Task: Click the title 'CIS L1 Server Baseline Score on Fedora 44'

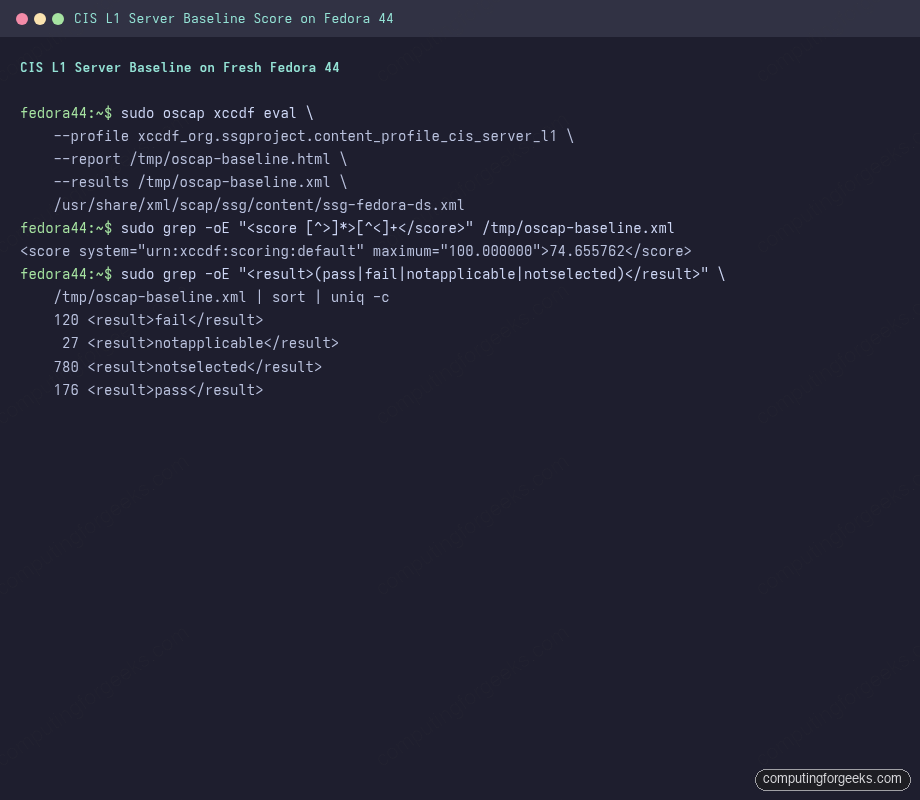Action: pyautogui.click(x=234, y=19)
